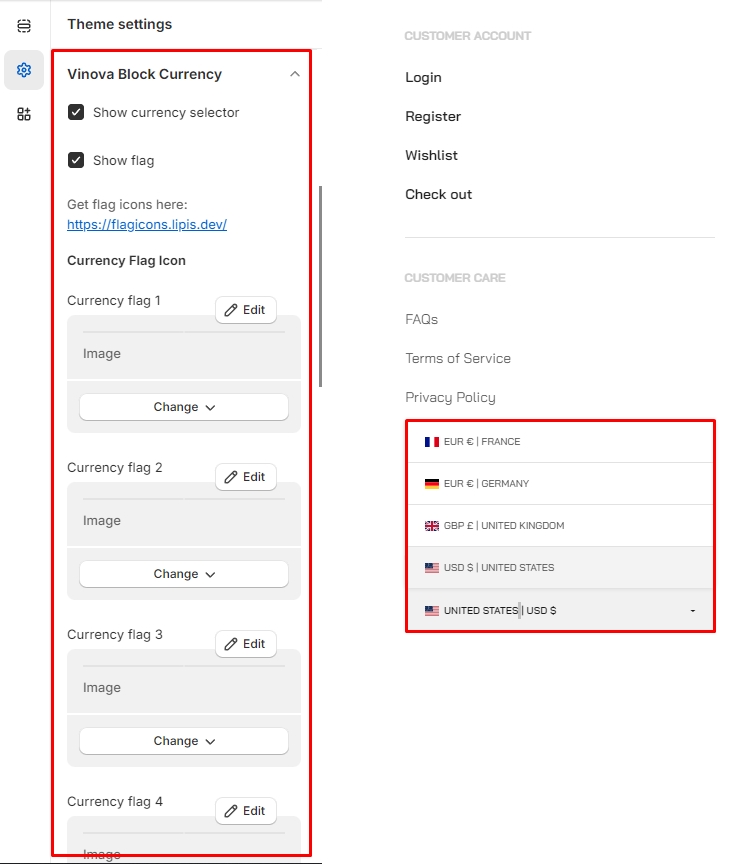This screenshot has width=754, height=864.
Task: Expand Change dropdown for Currency flag 3
Action: pyautogui.click(x=184, y=741)
